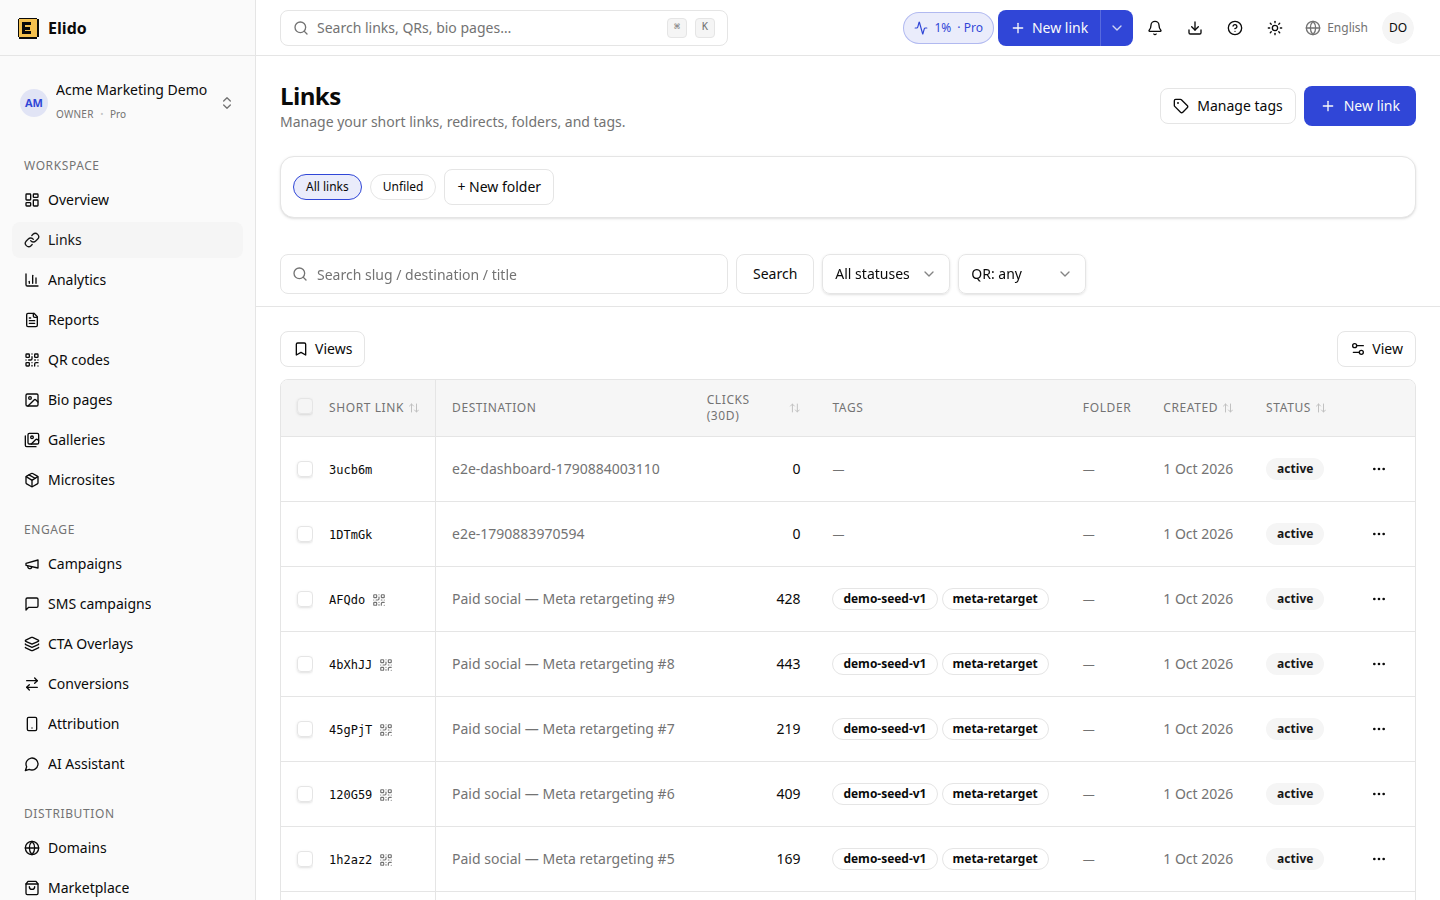Viewport: 1440px width, 900px height.
Task: Sort by Short Link column arrows
Action: 414,408
